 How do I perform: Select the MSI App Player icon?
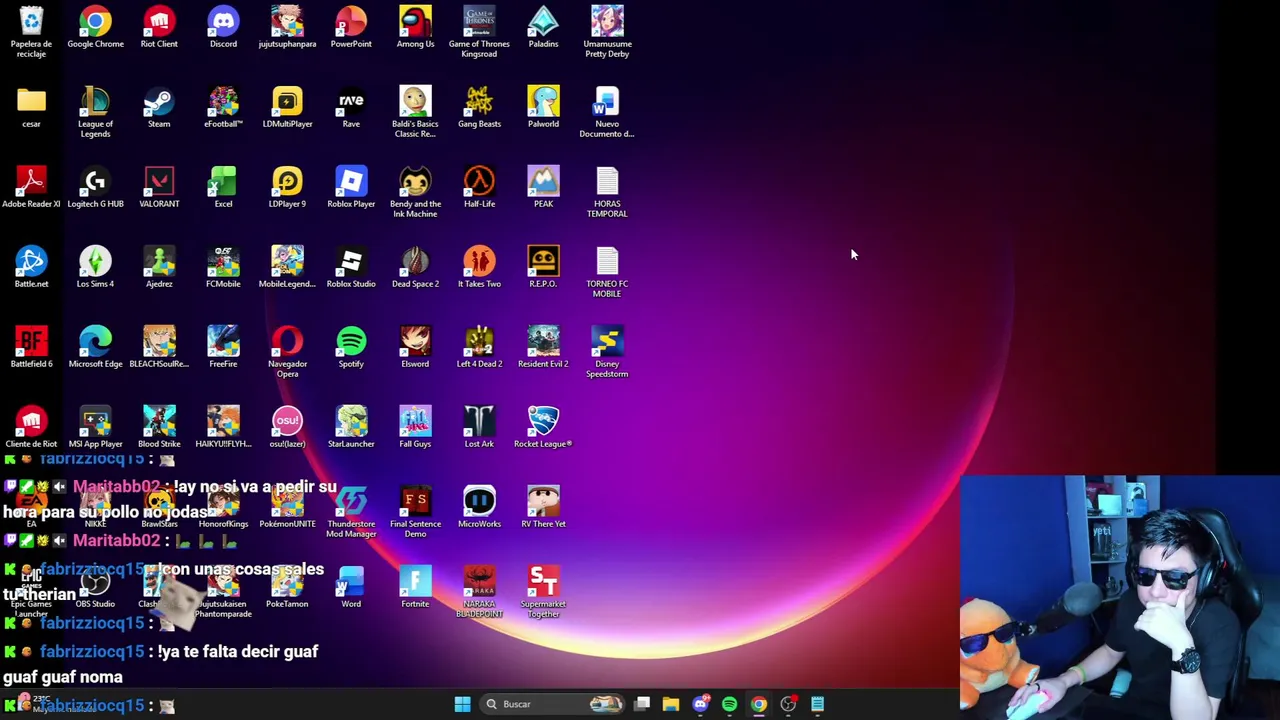click(95, 427)
